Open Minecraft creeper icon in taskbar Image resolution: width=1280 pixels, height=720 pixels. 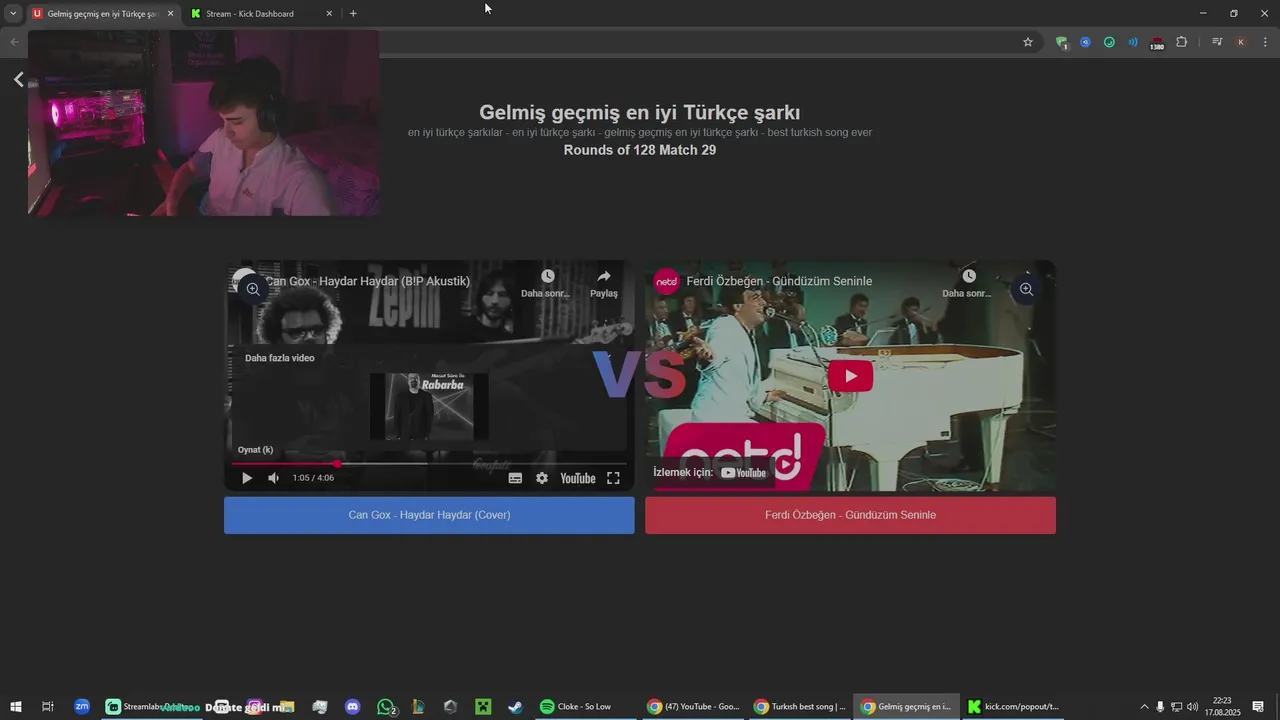[x=483, y=707]
